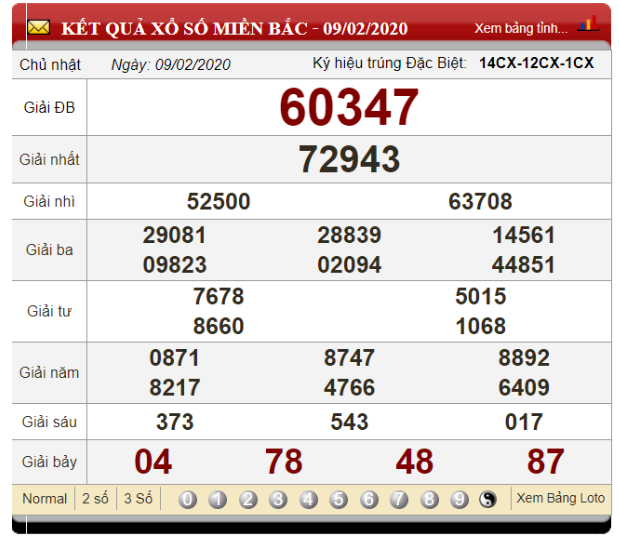Open Xem bảng tính link
This screenshot has height=542, width=619.
pos(520,28)
